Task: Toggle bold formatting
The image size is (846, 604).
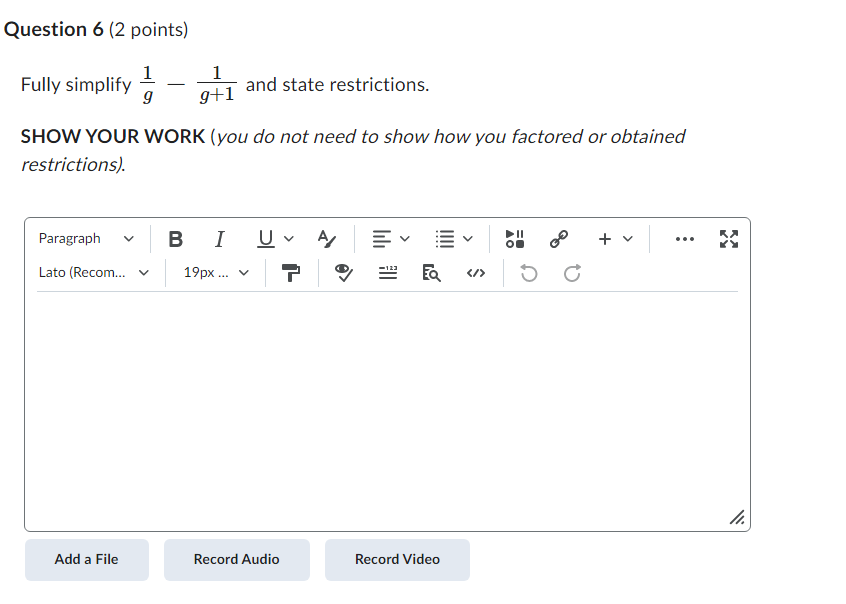Action: point(175,239)
